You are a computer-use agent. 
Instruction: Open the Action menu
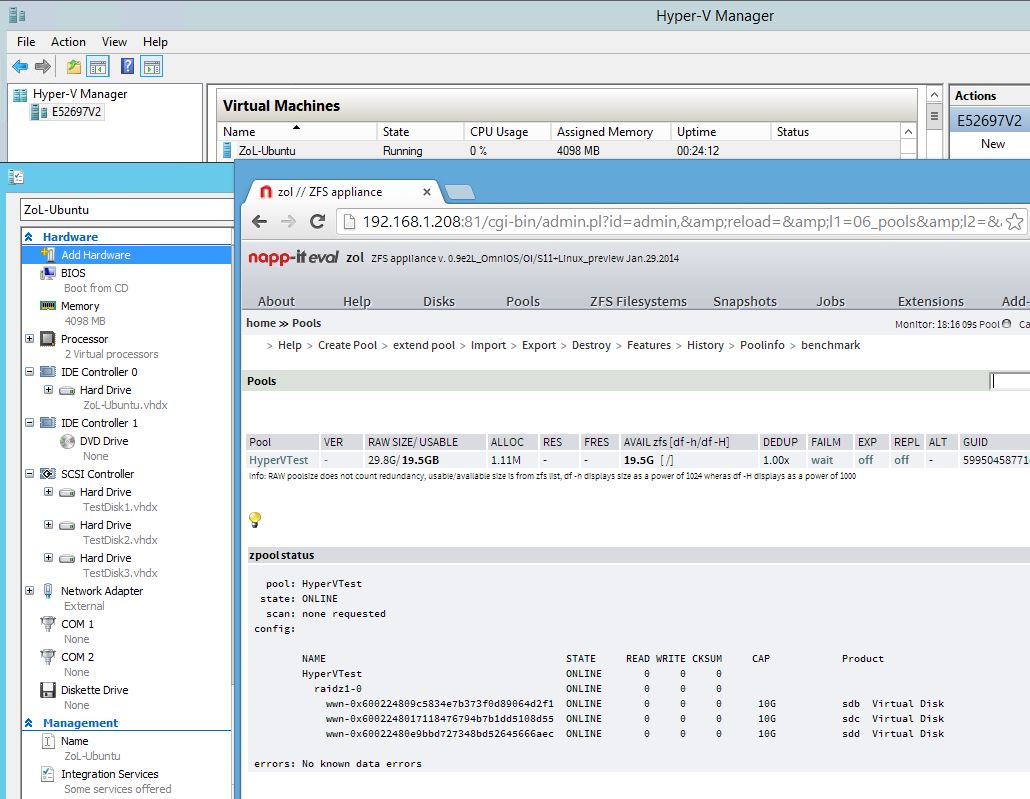(x=68, y=42)
